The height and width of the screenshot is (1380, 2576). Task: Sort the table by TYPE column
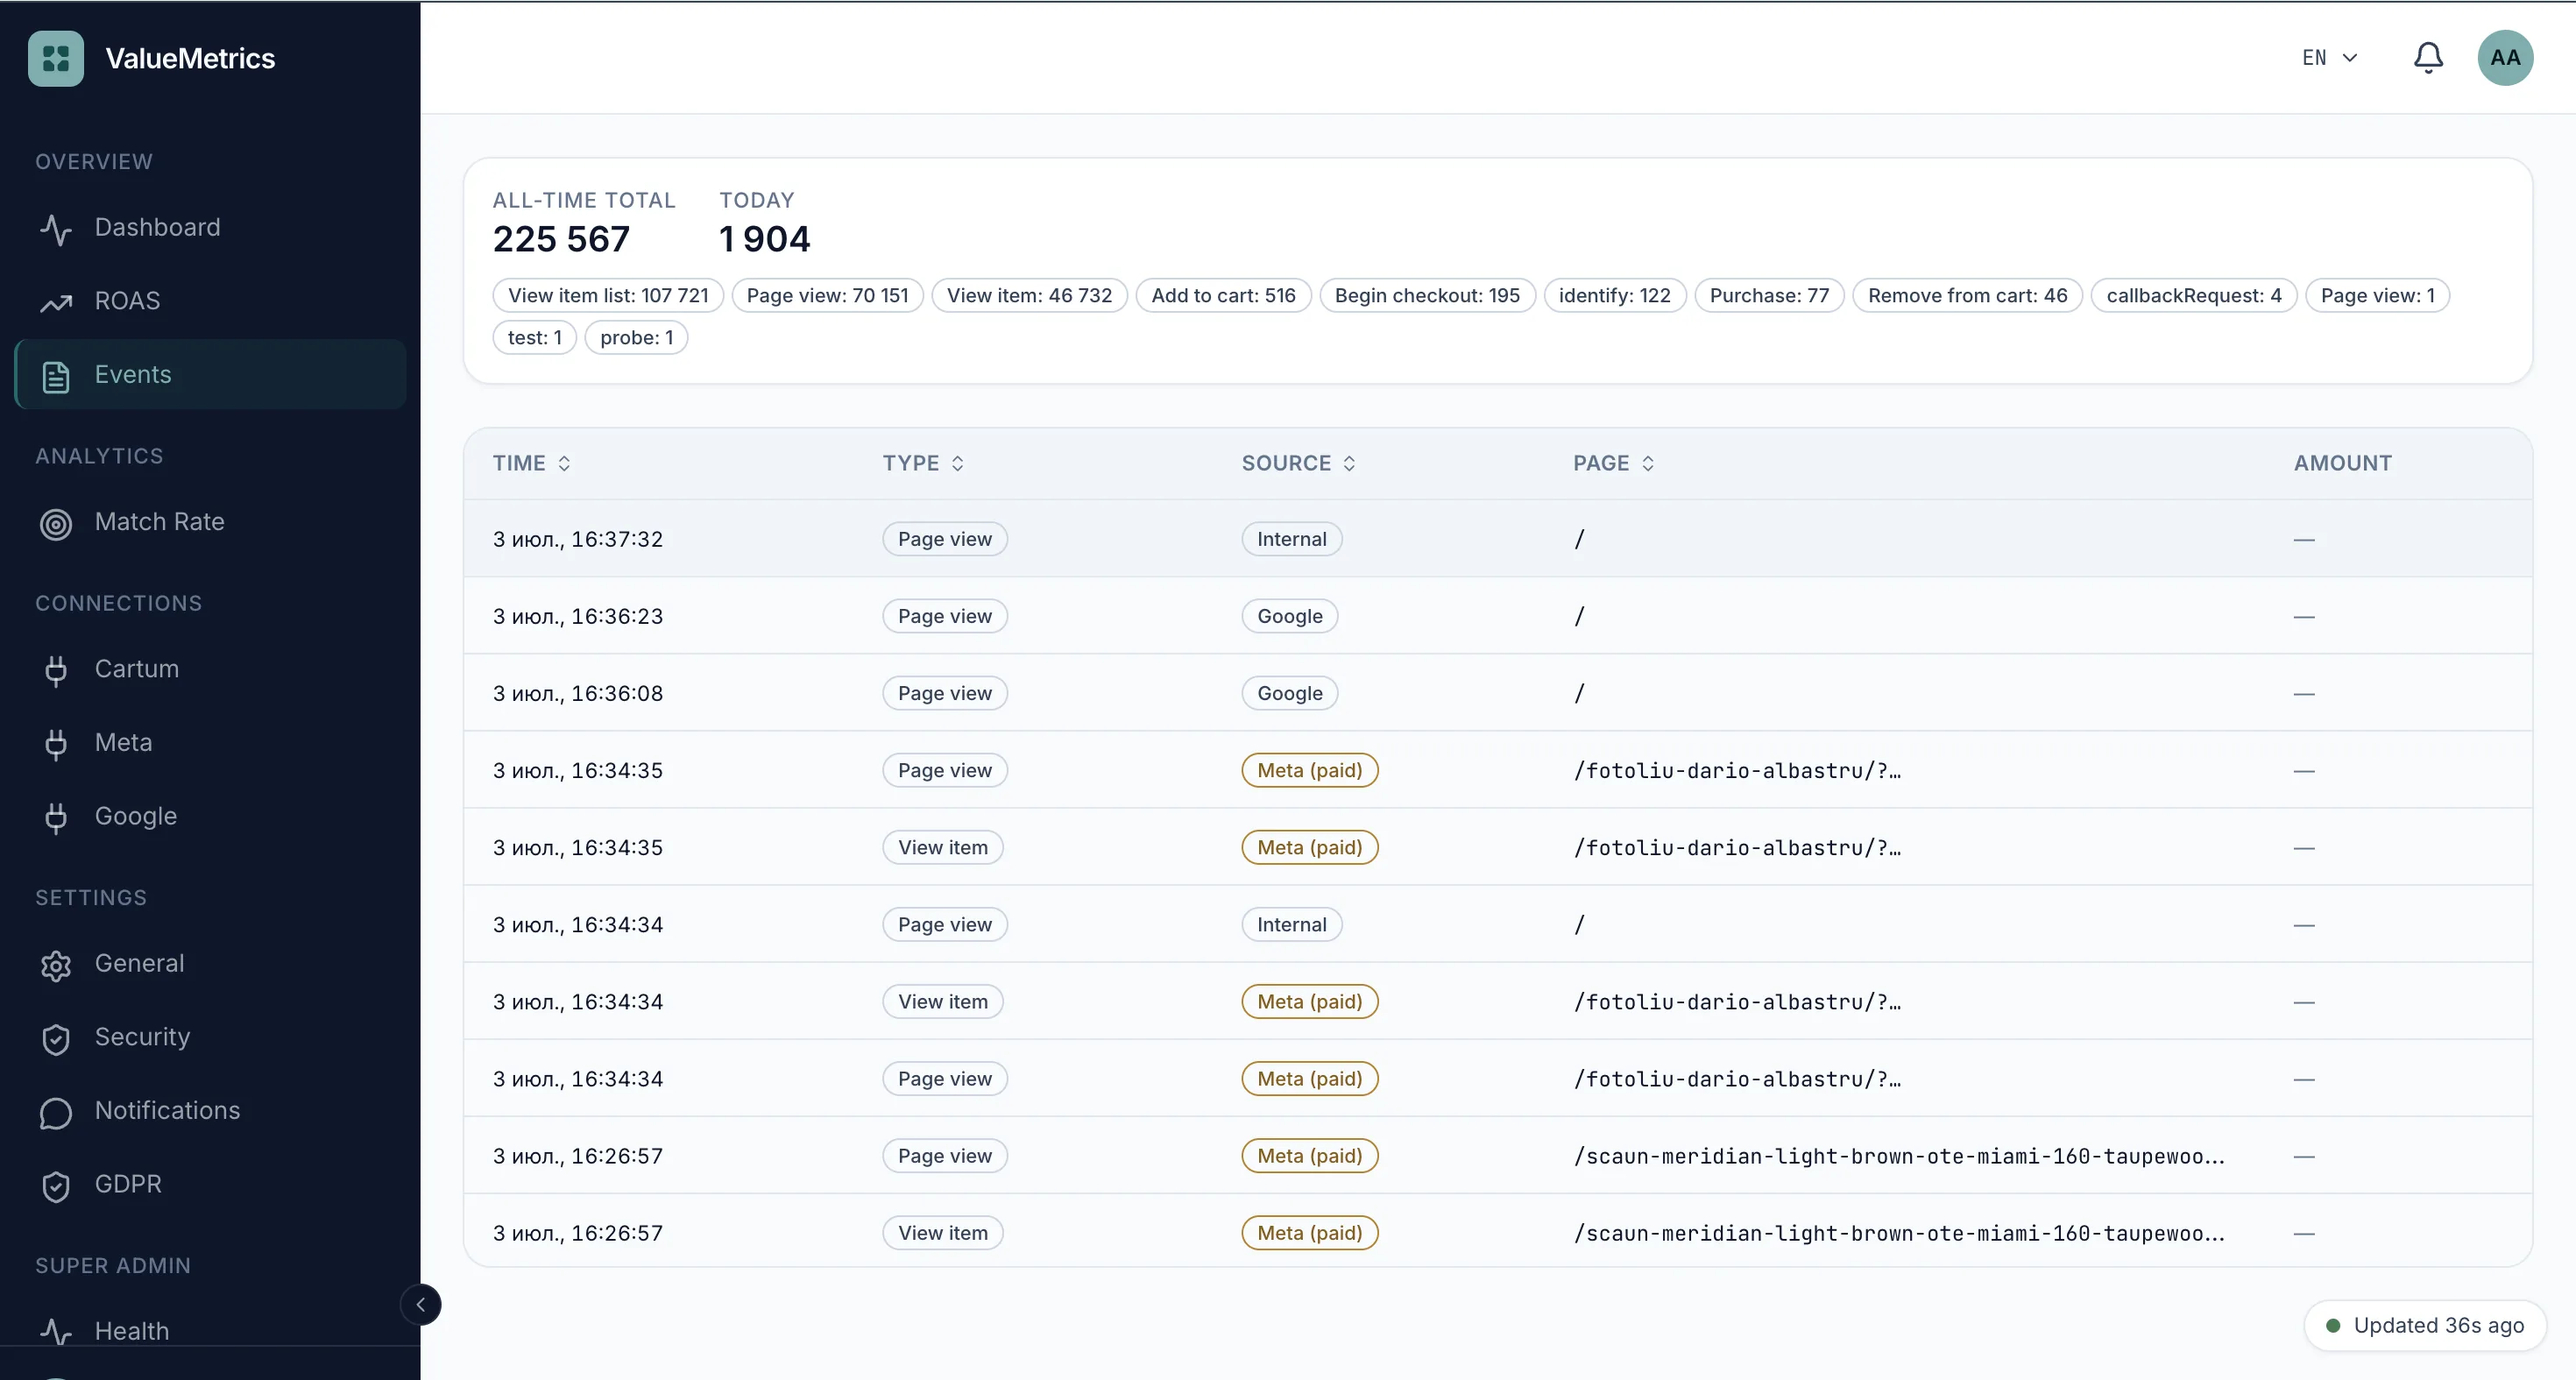(923, 464)
